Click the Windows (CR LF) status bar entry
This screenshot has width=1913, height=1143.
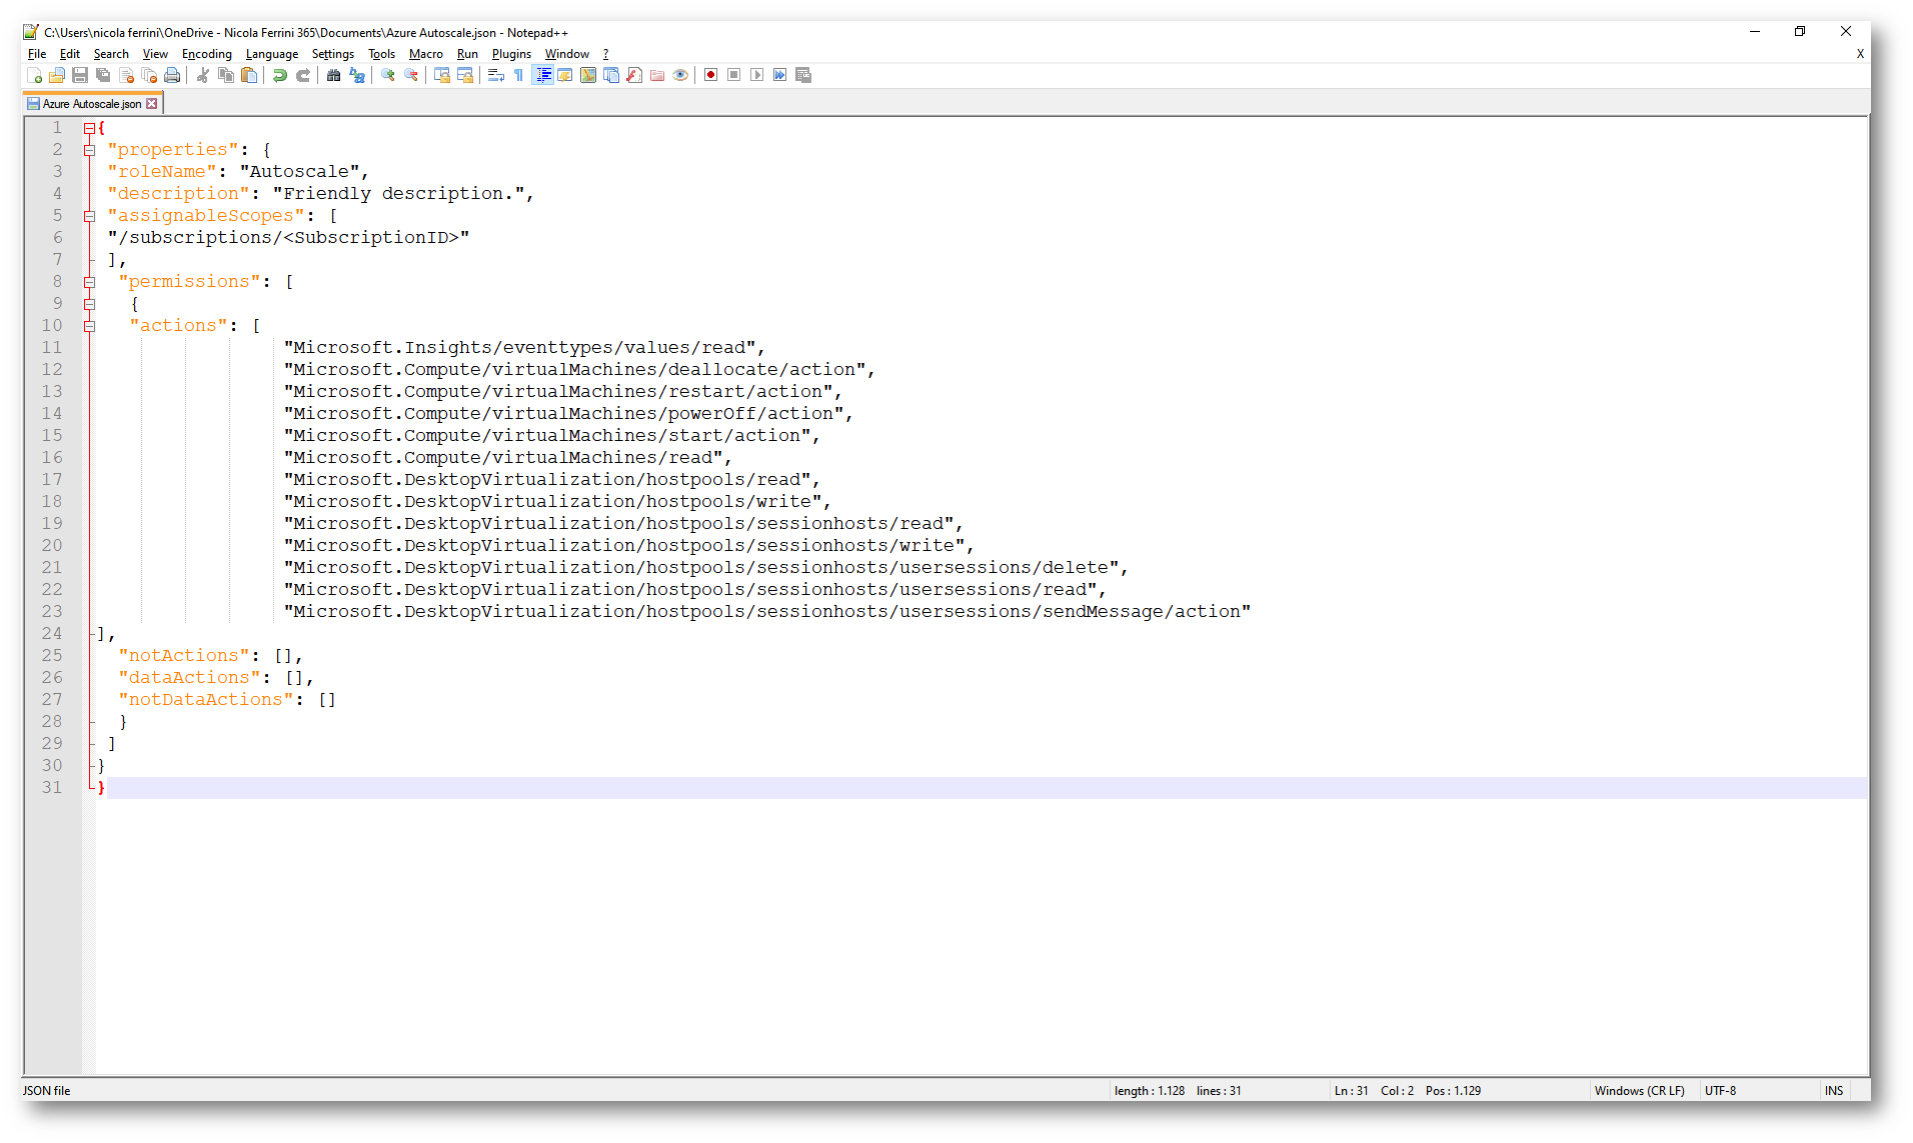(1639, 1091)
